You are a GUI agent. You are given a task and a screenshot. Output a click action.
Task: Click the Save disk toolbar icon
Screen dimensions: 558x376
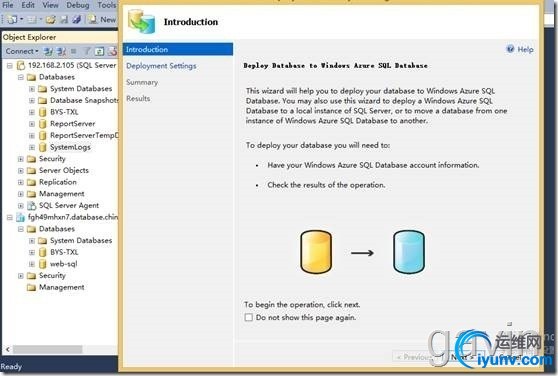64,20
